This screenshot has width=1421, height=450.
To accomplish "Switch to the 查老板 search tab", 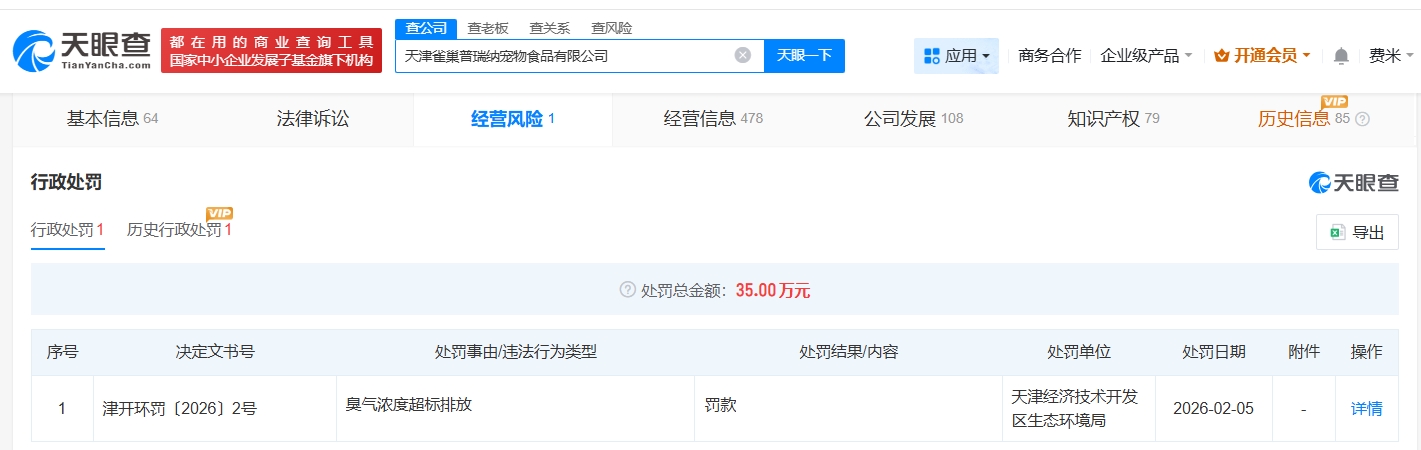I will (488, 28).
